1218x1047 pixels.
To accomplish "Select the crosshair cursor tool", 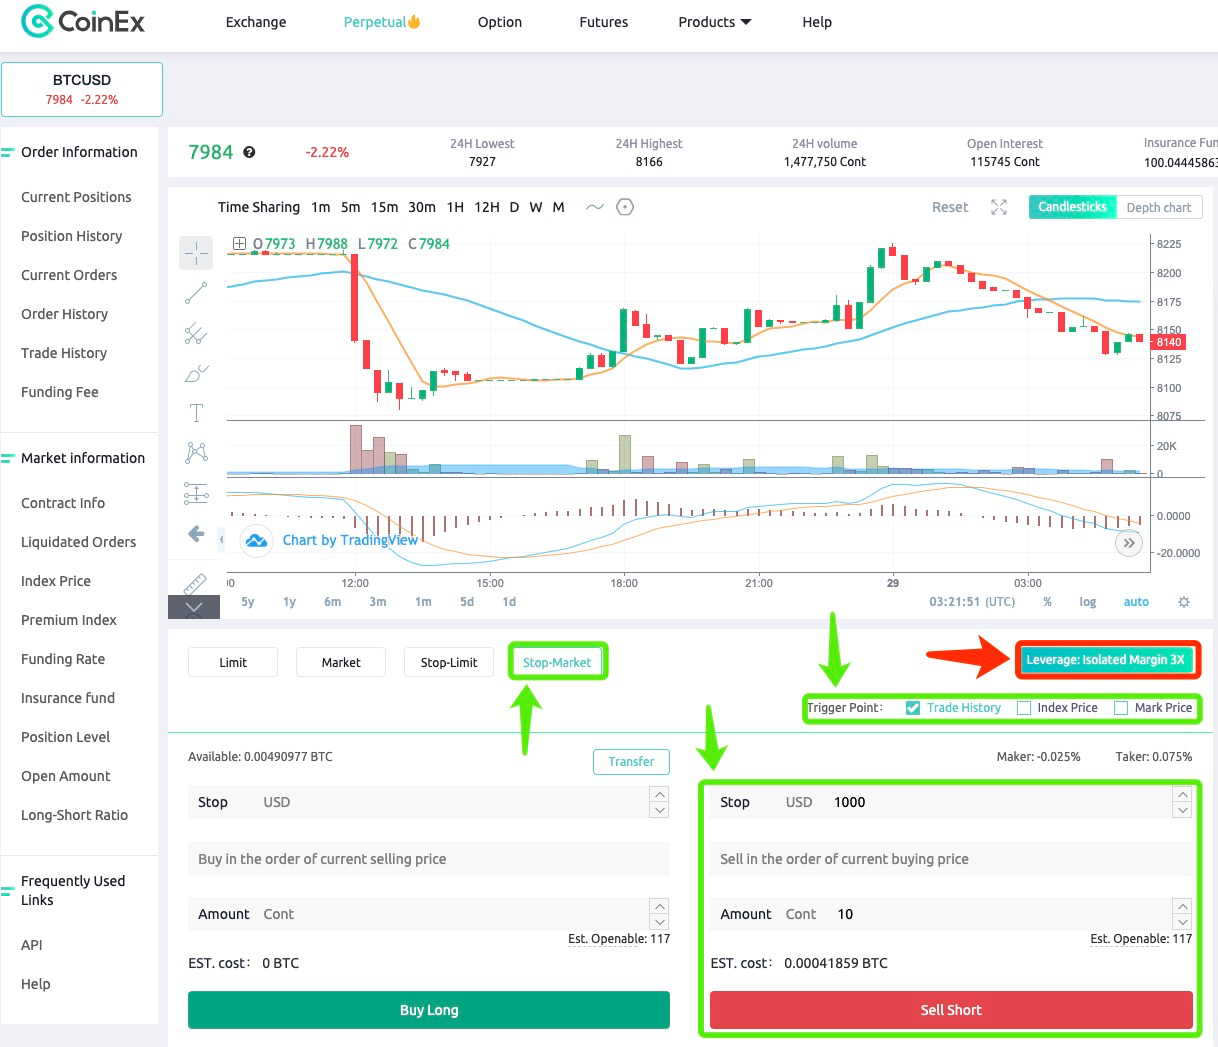I will 196,253.
